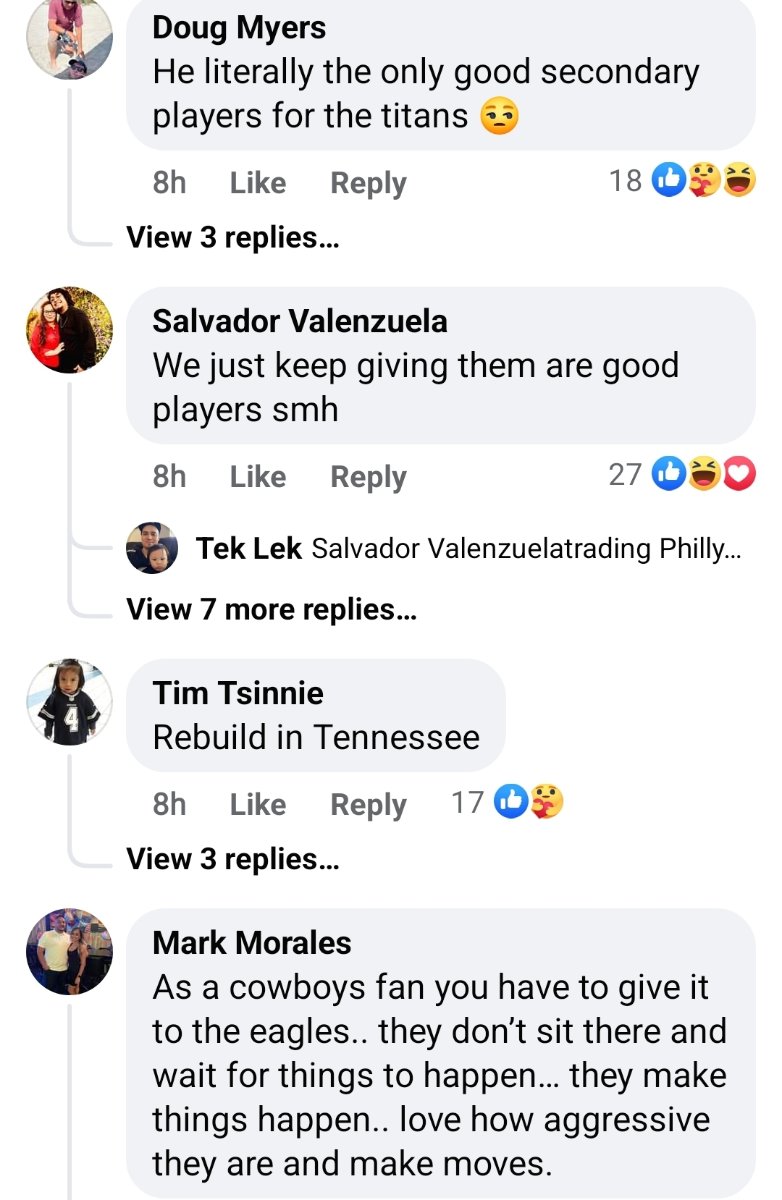
Task: Reply to Salvador Valenzuela's comment
Action: (x=368, y=477)
